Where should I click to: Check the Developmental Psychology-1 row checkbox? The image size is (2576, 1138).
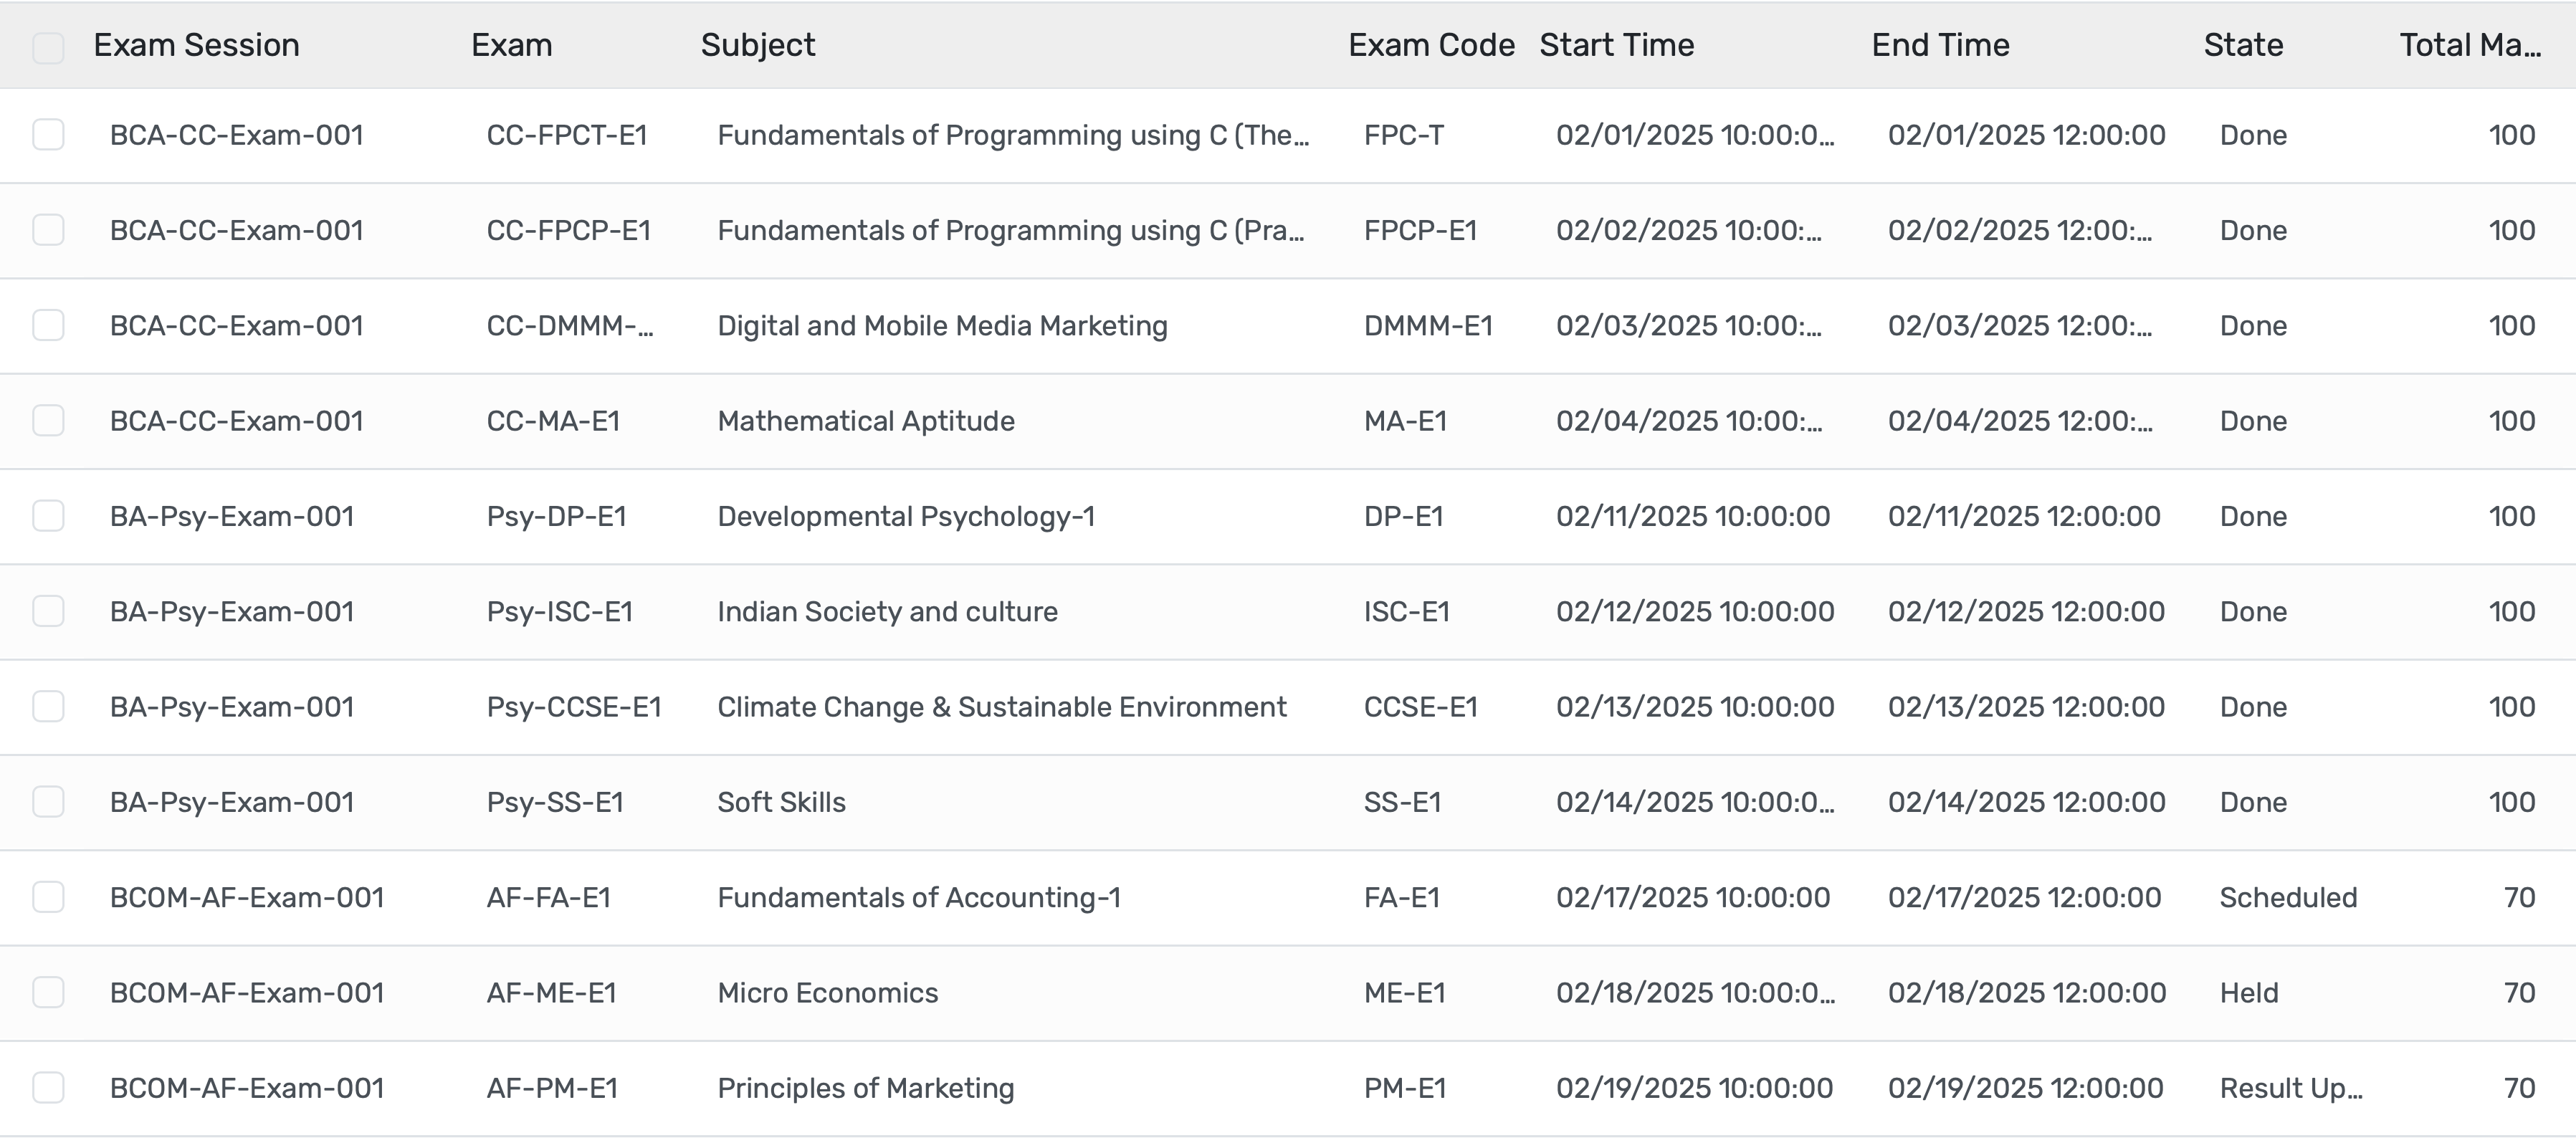[48, 516]
